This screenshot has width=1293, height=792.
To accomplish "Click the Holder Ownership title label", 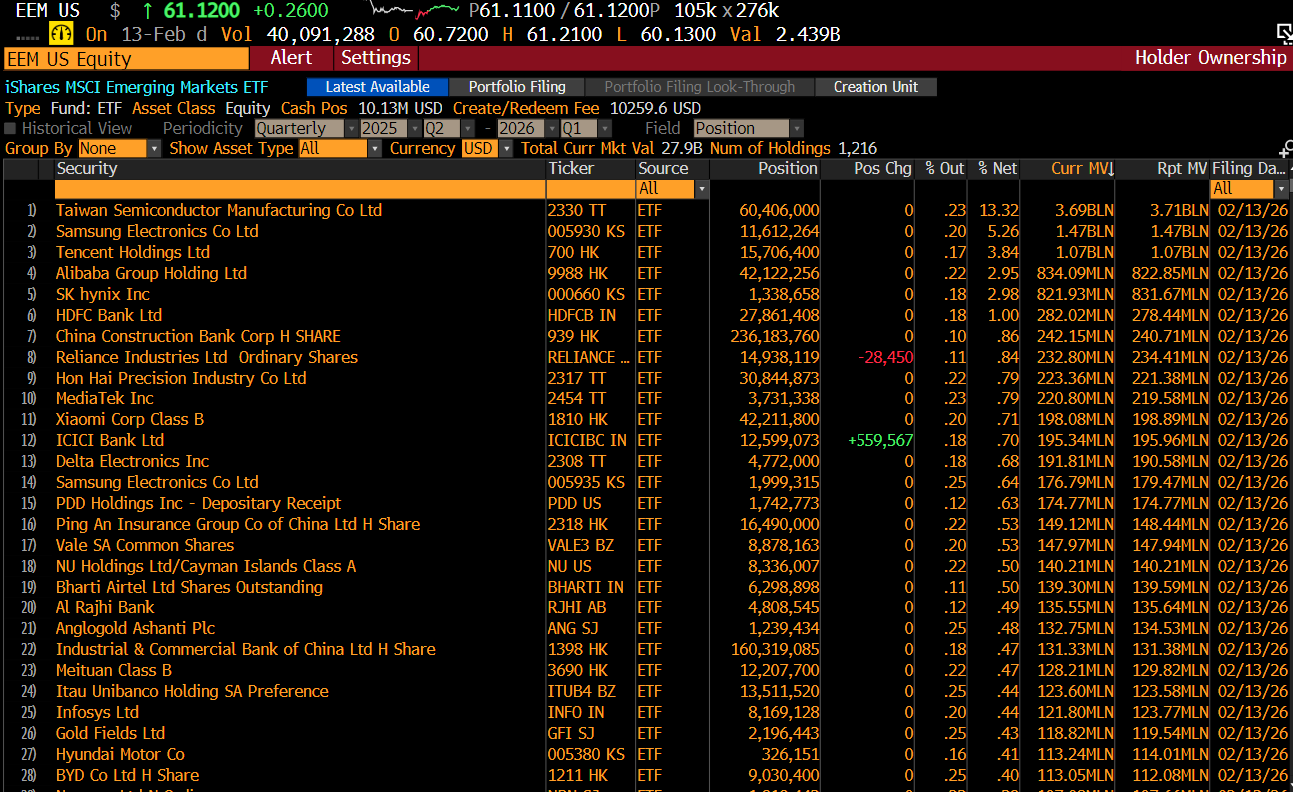I will coord(1210,58).
